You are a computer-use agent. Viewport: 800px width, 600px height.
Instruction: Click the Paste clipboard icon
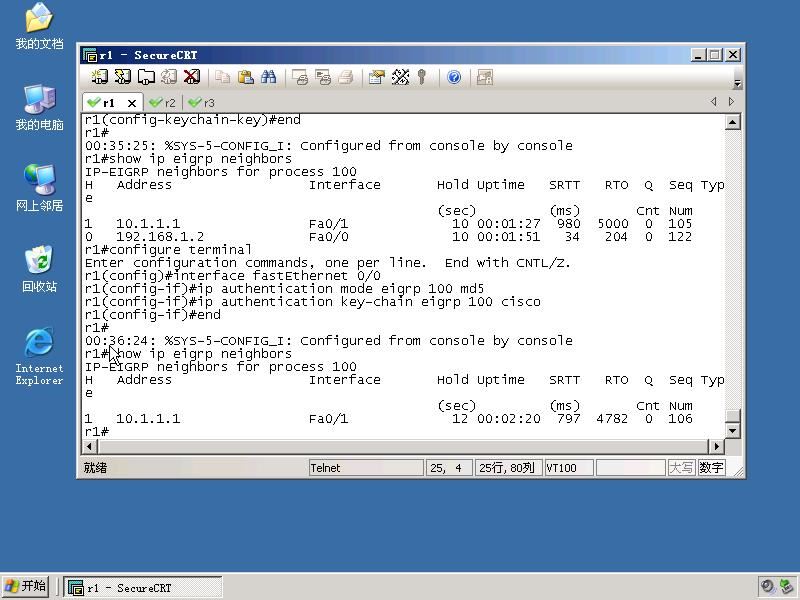tap(246, 77)
